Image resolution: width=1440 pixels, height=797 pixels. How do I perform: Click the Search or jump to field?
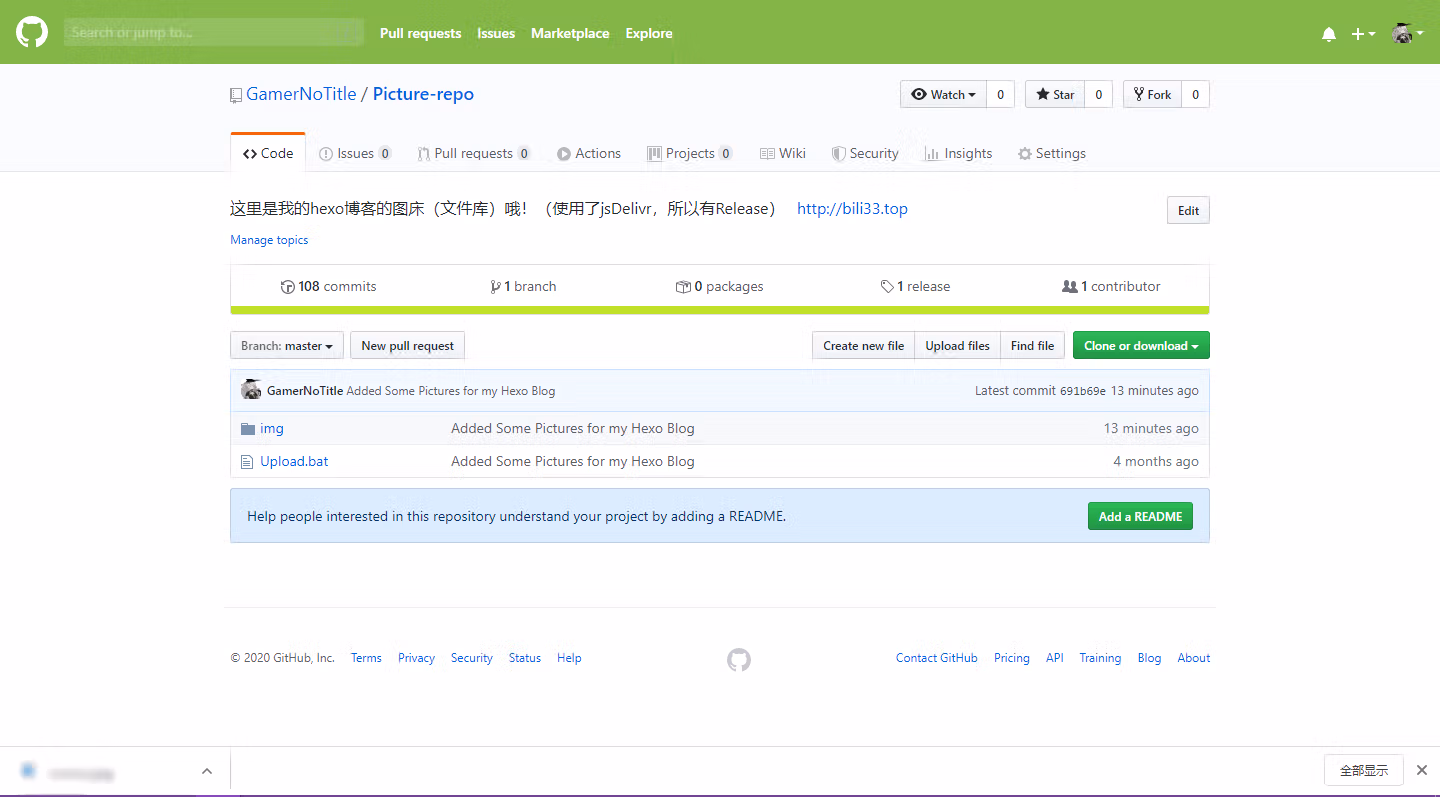213,32
